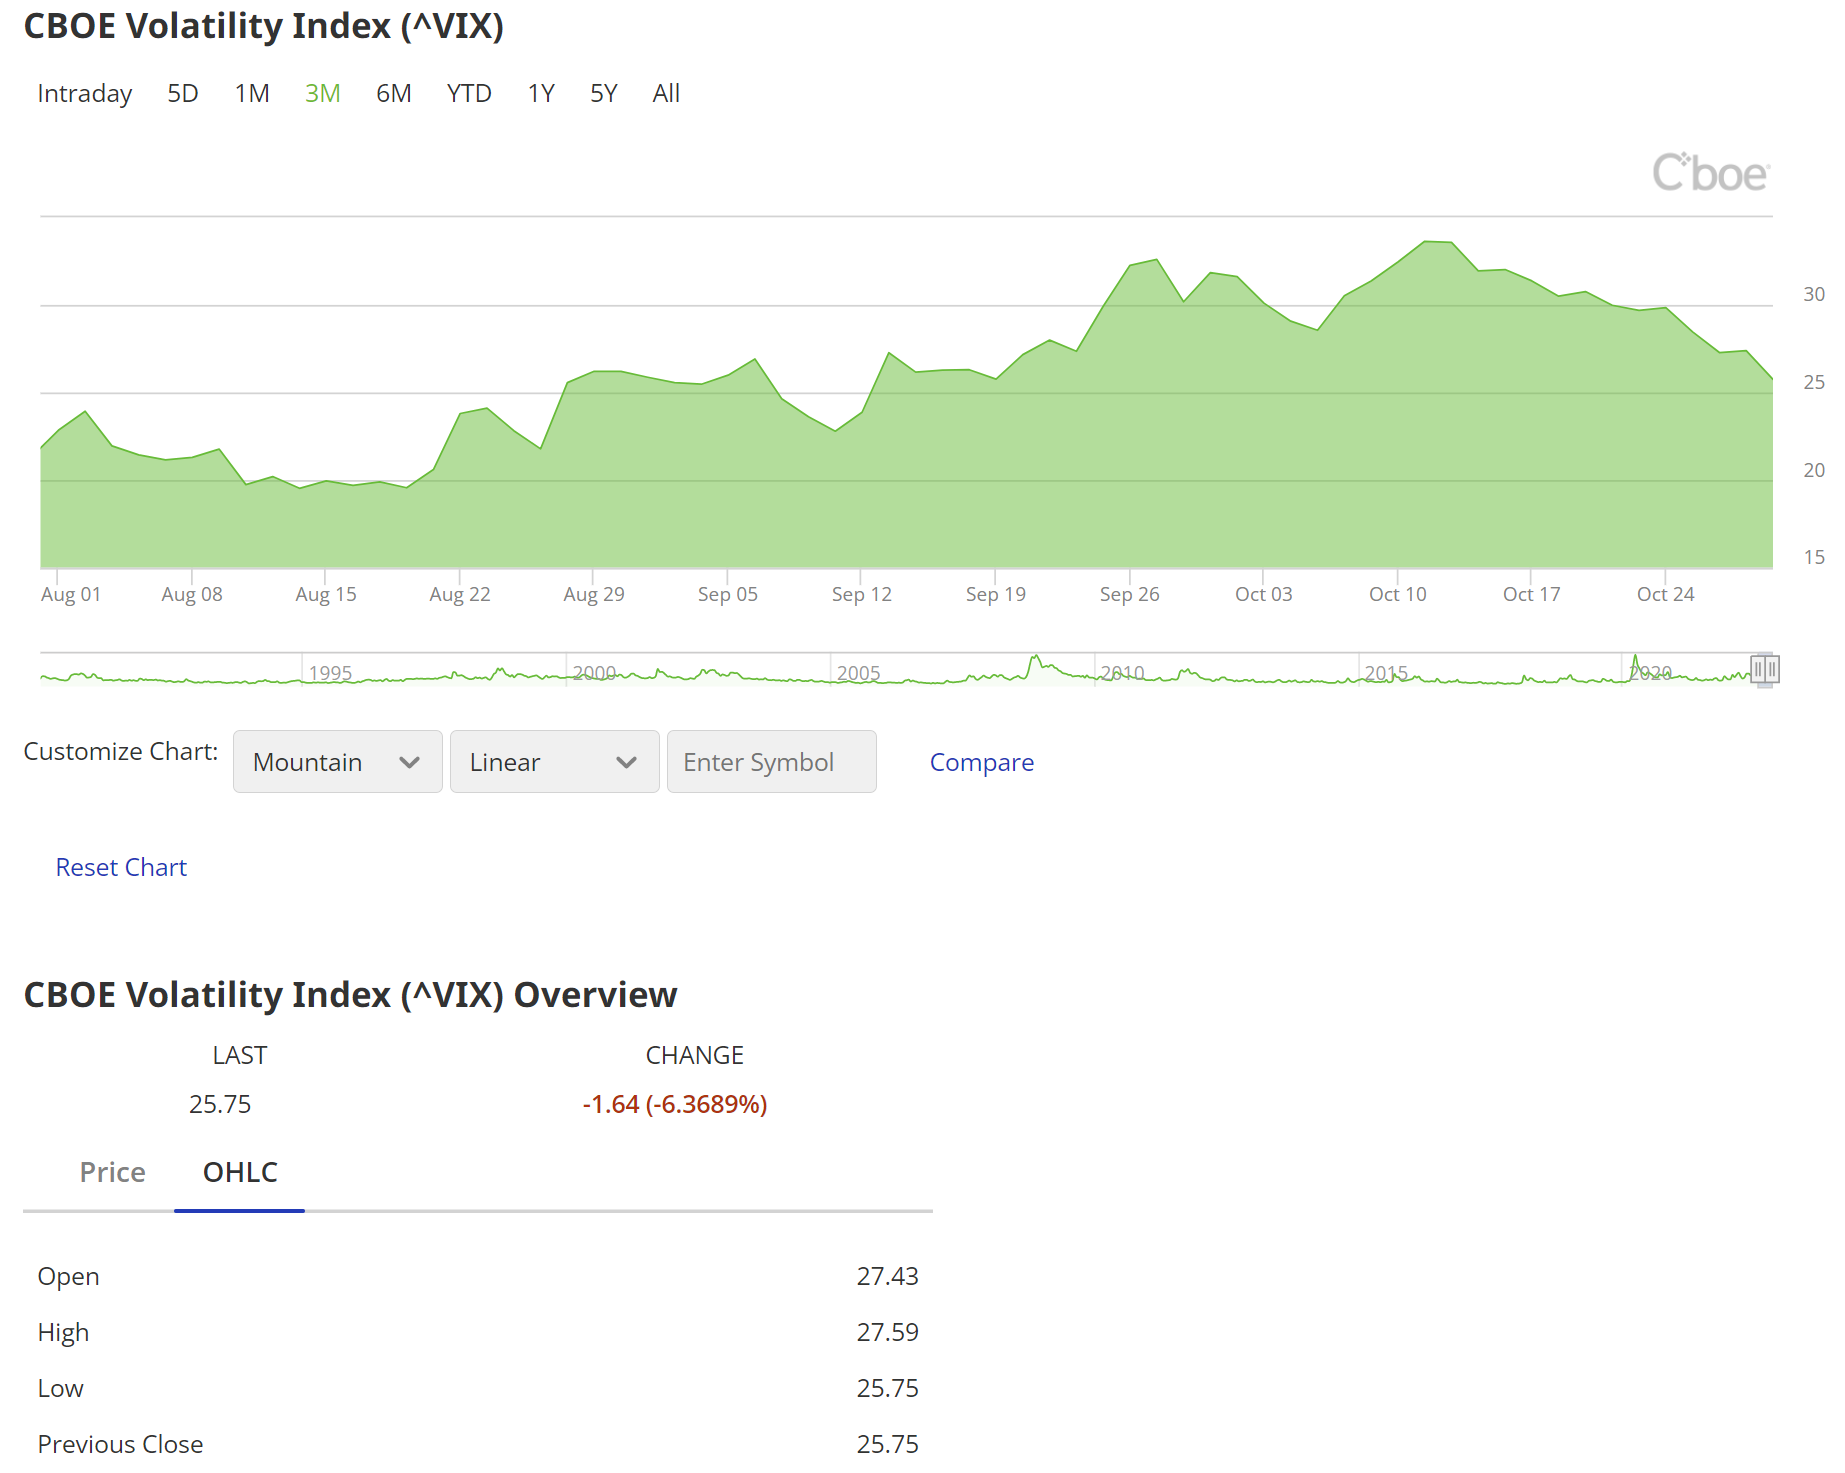The image size is (1845, 1473).
Task: Click the Cboe logo on the chart
Action: pyautogui.click(x=1711, y=173)
